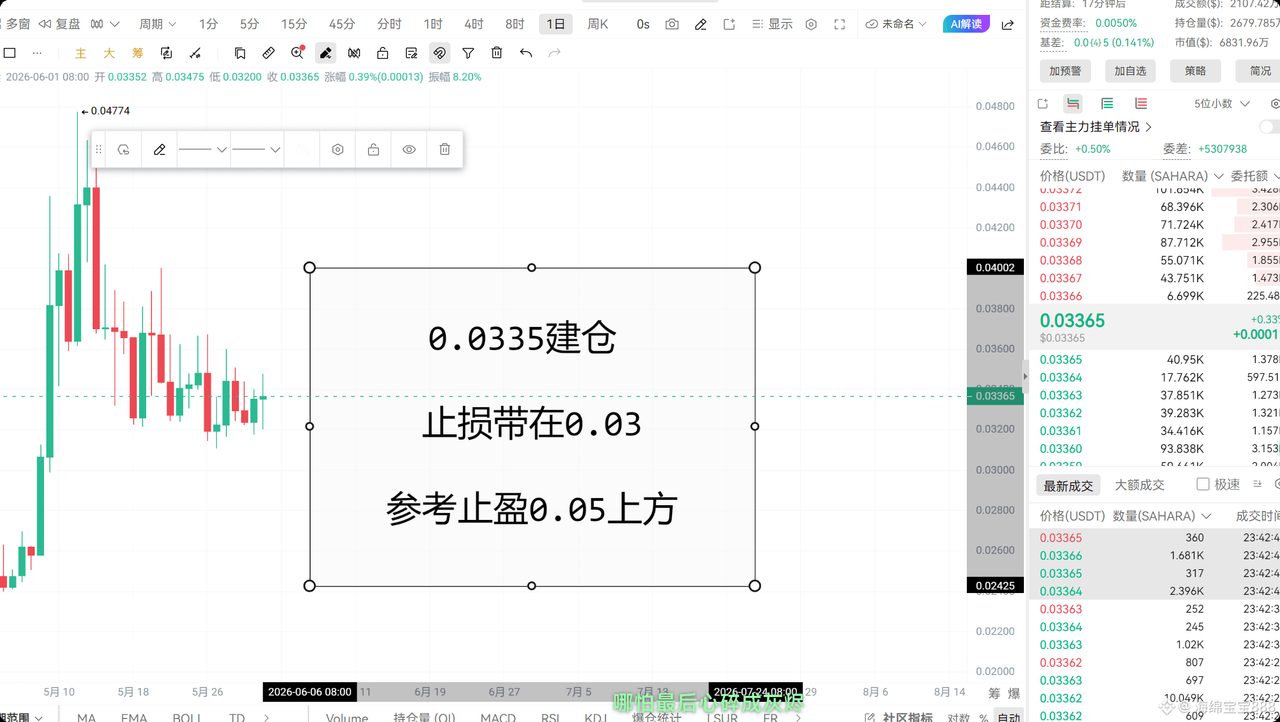Click the rectangle shape tool in drawing toolbar
1280x722 pixels.
(x=10, y=53)
